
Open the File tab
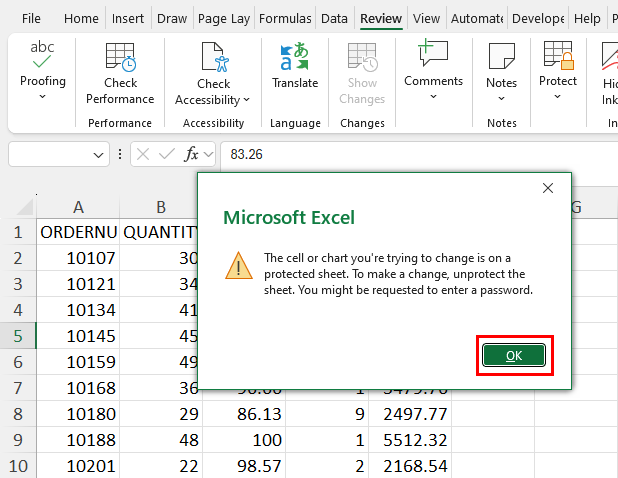click(x=31, y=19)
